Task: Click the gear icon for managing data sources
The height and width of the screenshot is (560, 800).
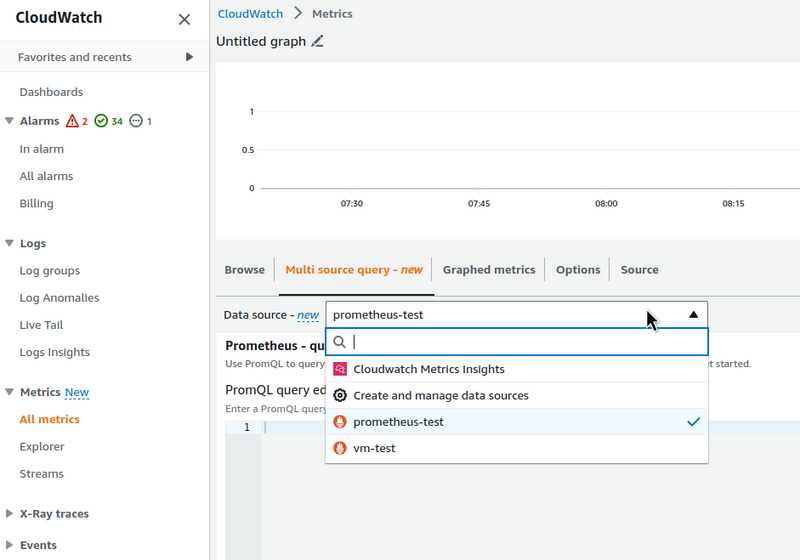Action: click(340, 395)
